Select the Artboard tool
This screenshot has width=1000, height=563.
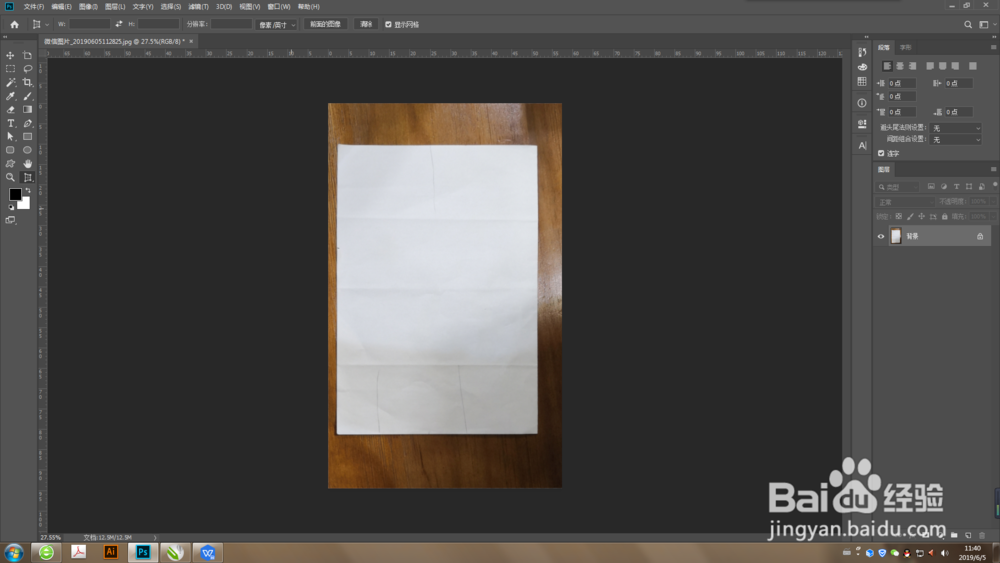27,55
